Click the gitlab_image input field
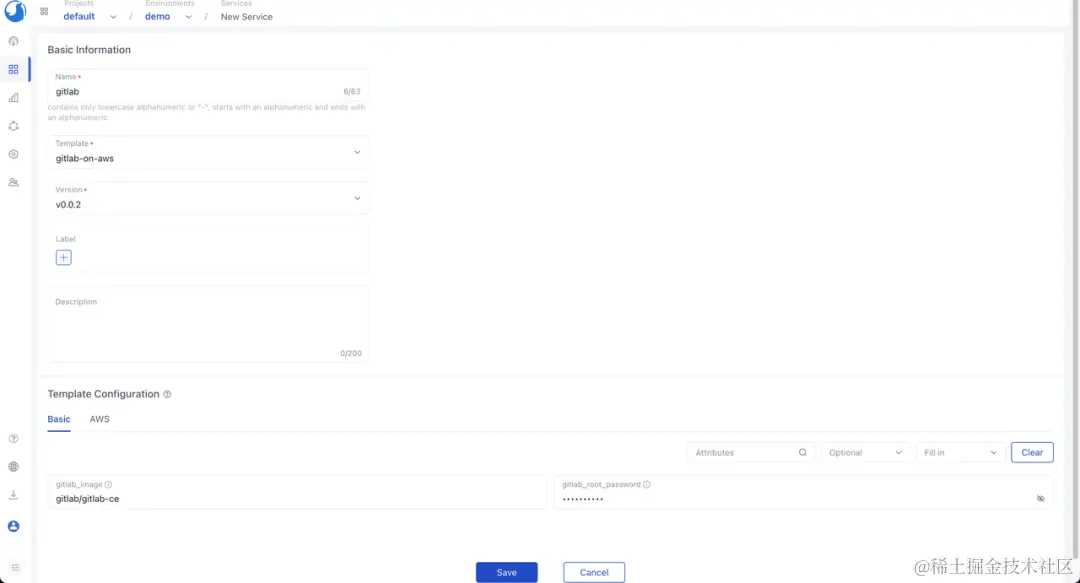This screenshot has width=1080, height=583. 297,492
